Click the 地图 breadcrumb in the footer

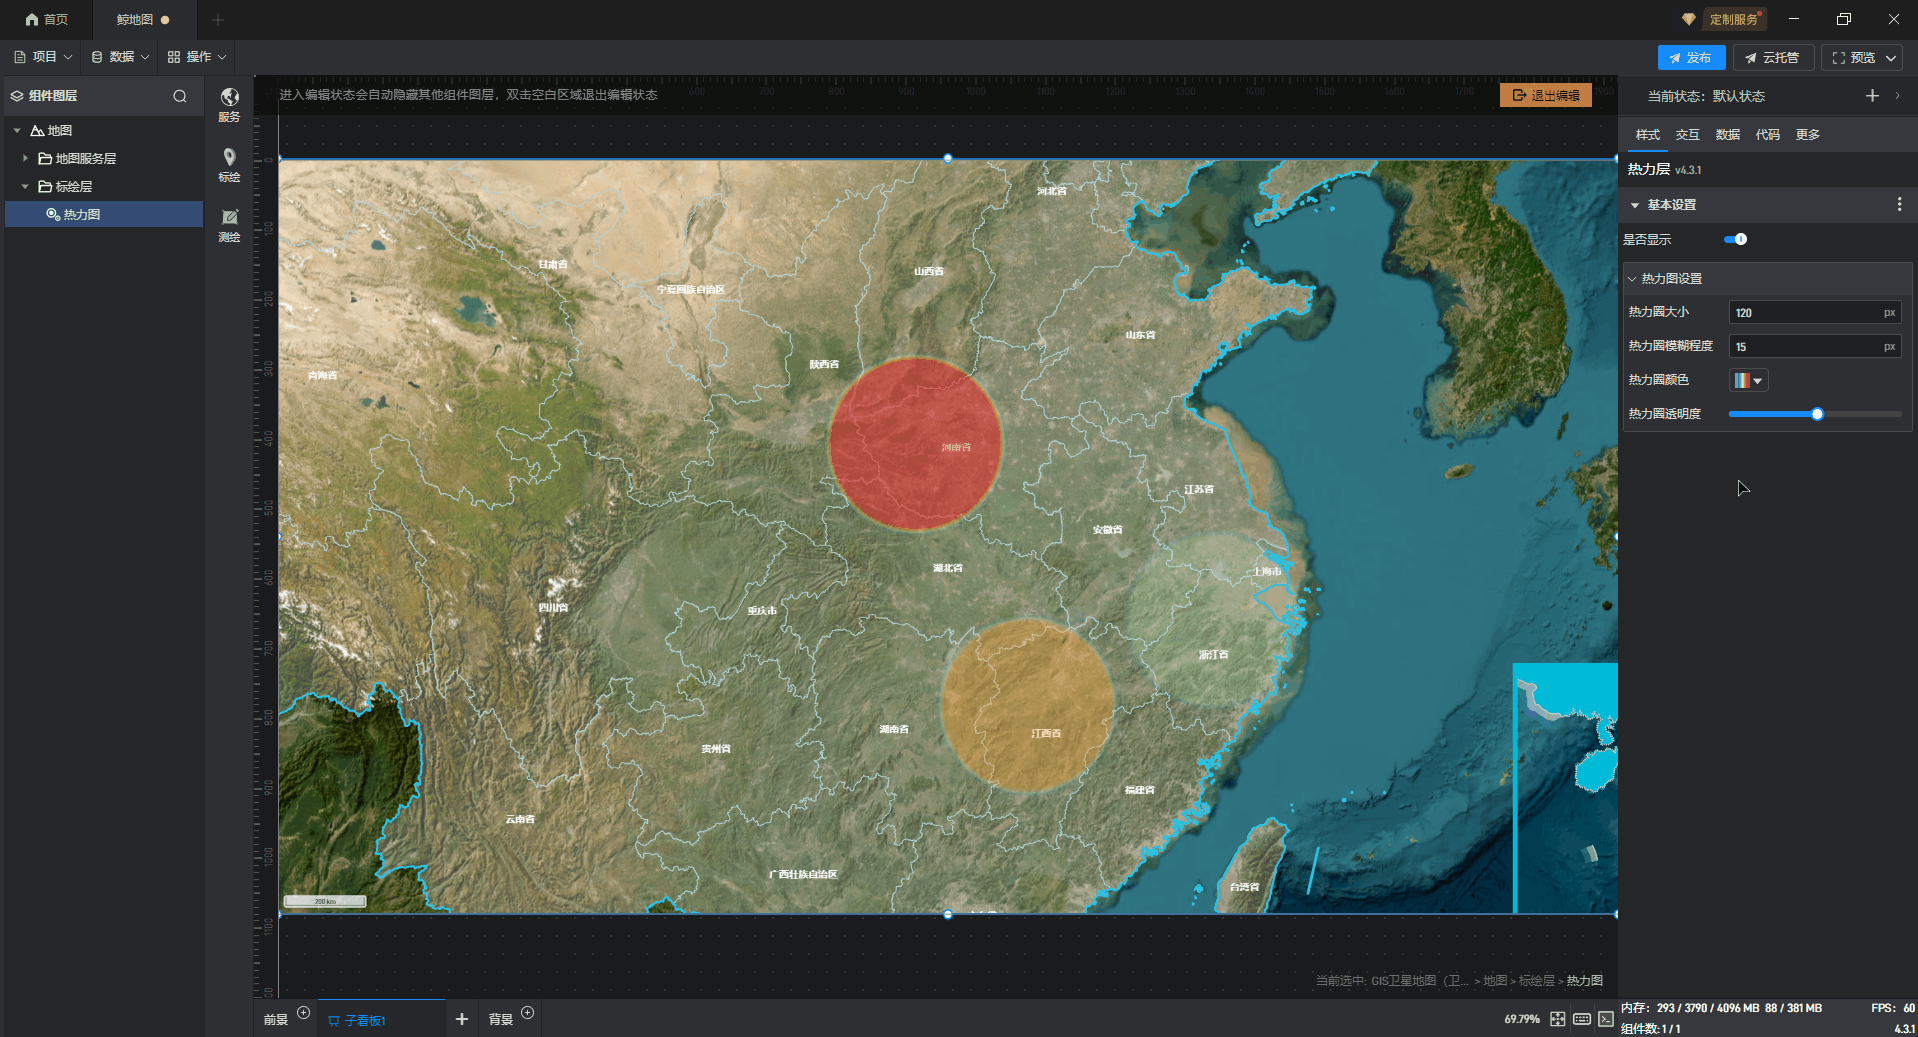click(1495, 981)
